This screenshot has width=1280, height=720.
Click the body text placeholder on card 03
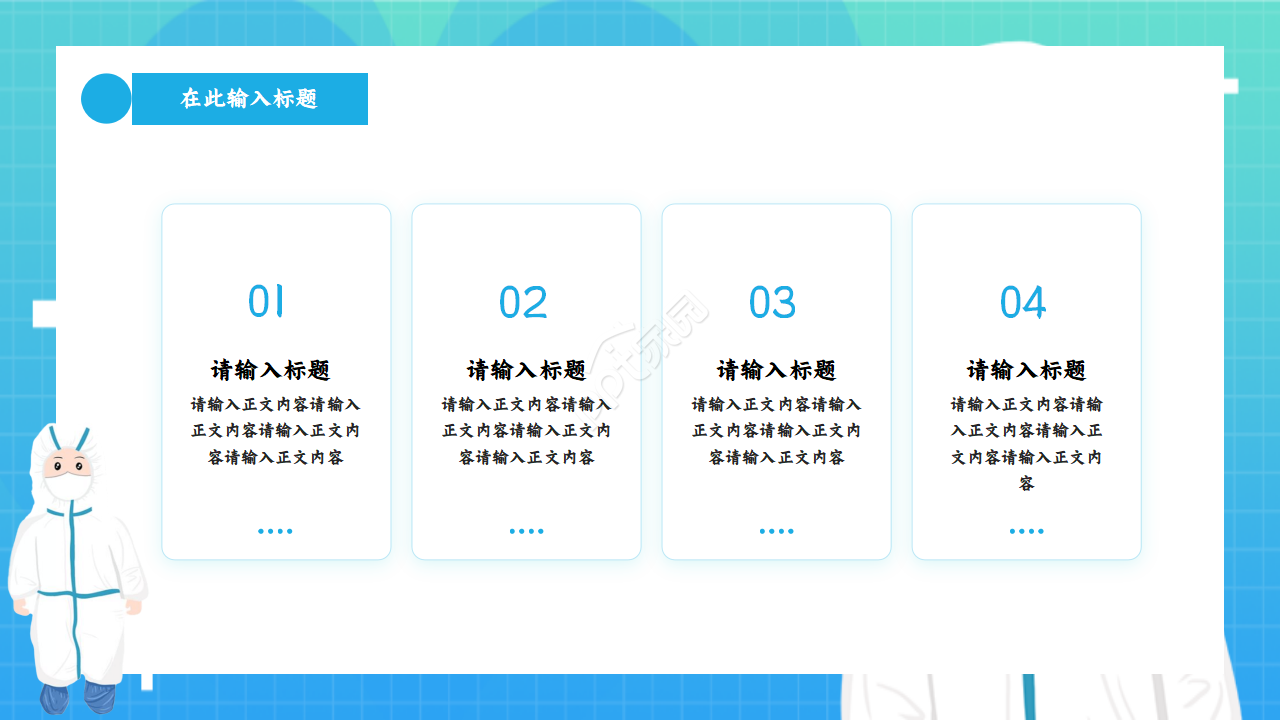tap(776, 431)
